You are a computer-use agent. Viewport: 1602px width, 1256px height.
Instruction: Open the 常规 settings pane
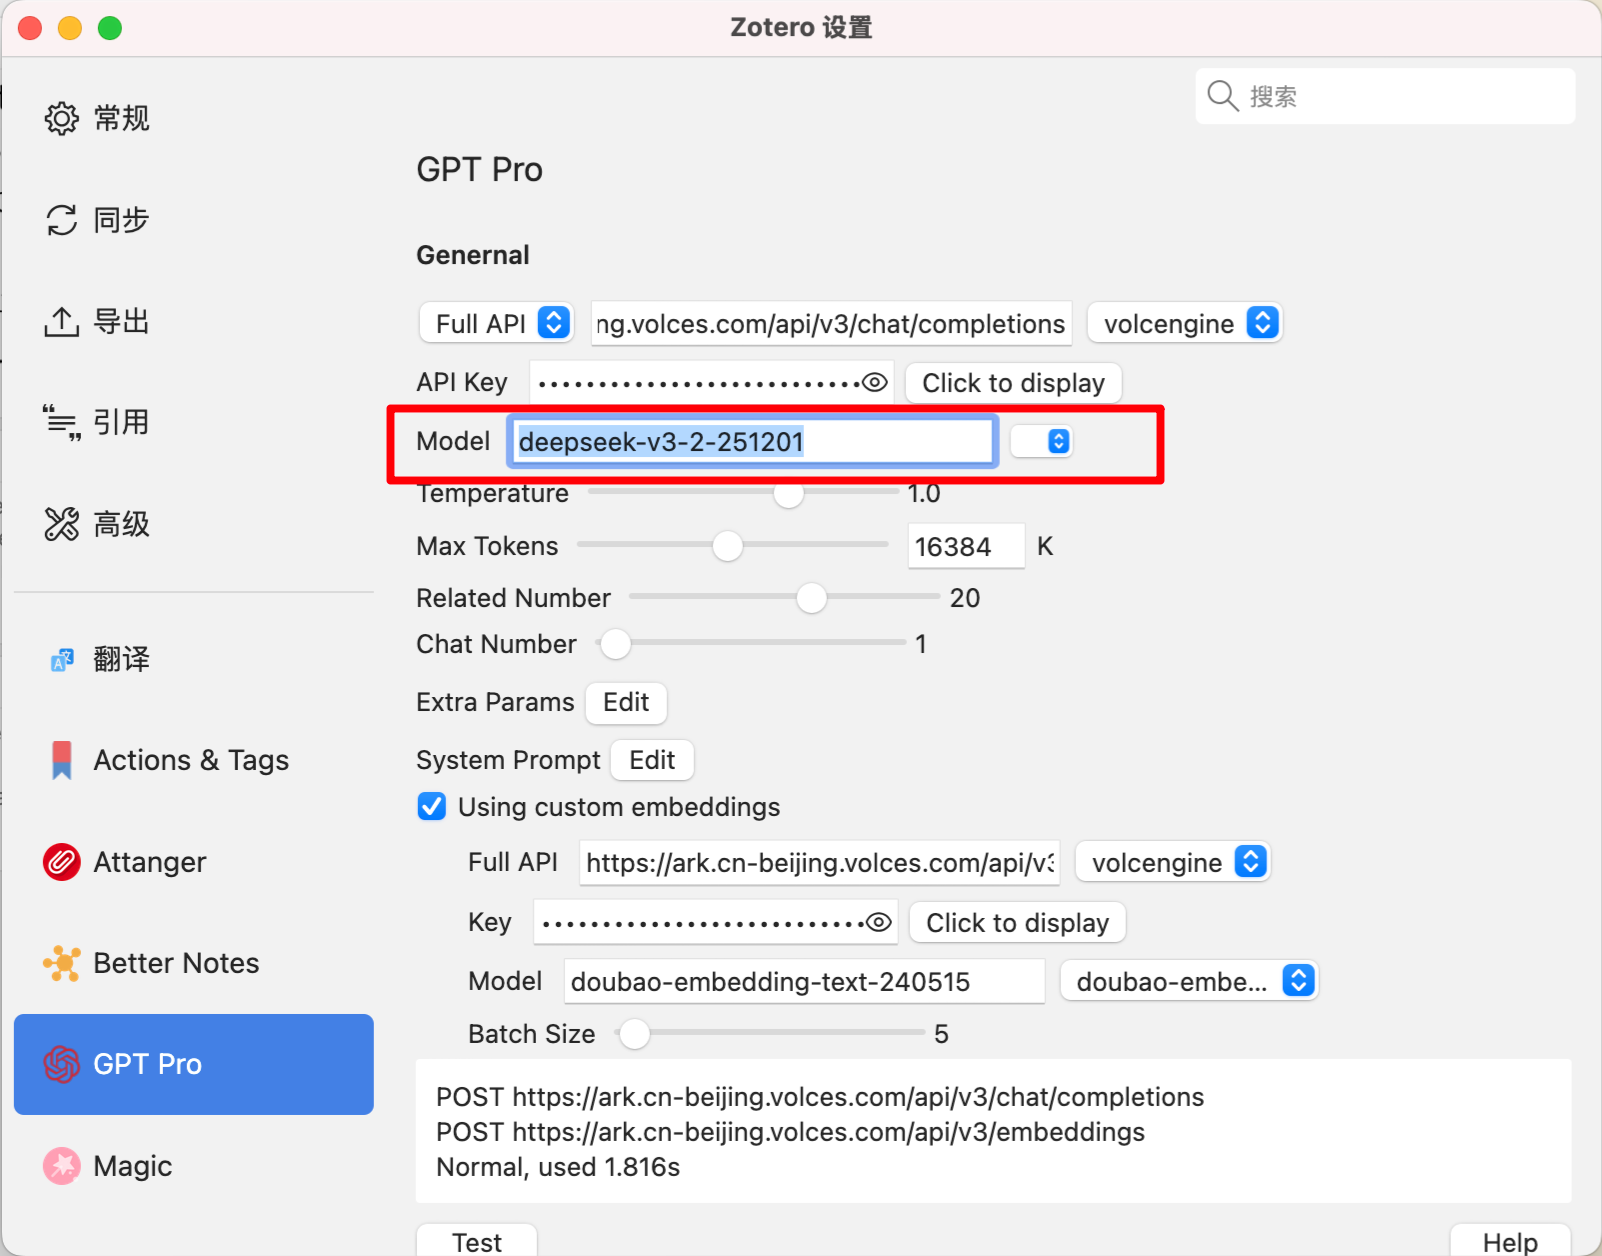[x=194, y=118]
